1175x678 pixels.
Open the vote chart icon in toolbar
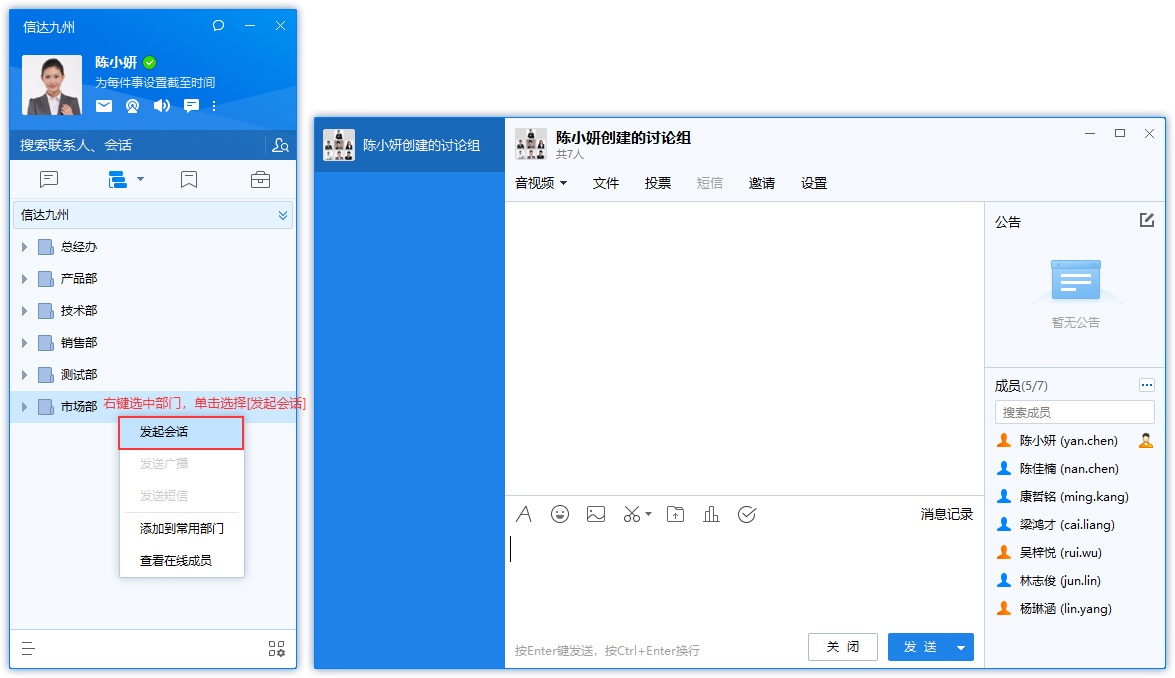click(x=711, y=514)
